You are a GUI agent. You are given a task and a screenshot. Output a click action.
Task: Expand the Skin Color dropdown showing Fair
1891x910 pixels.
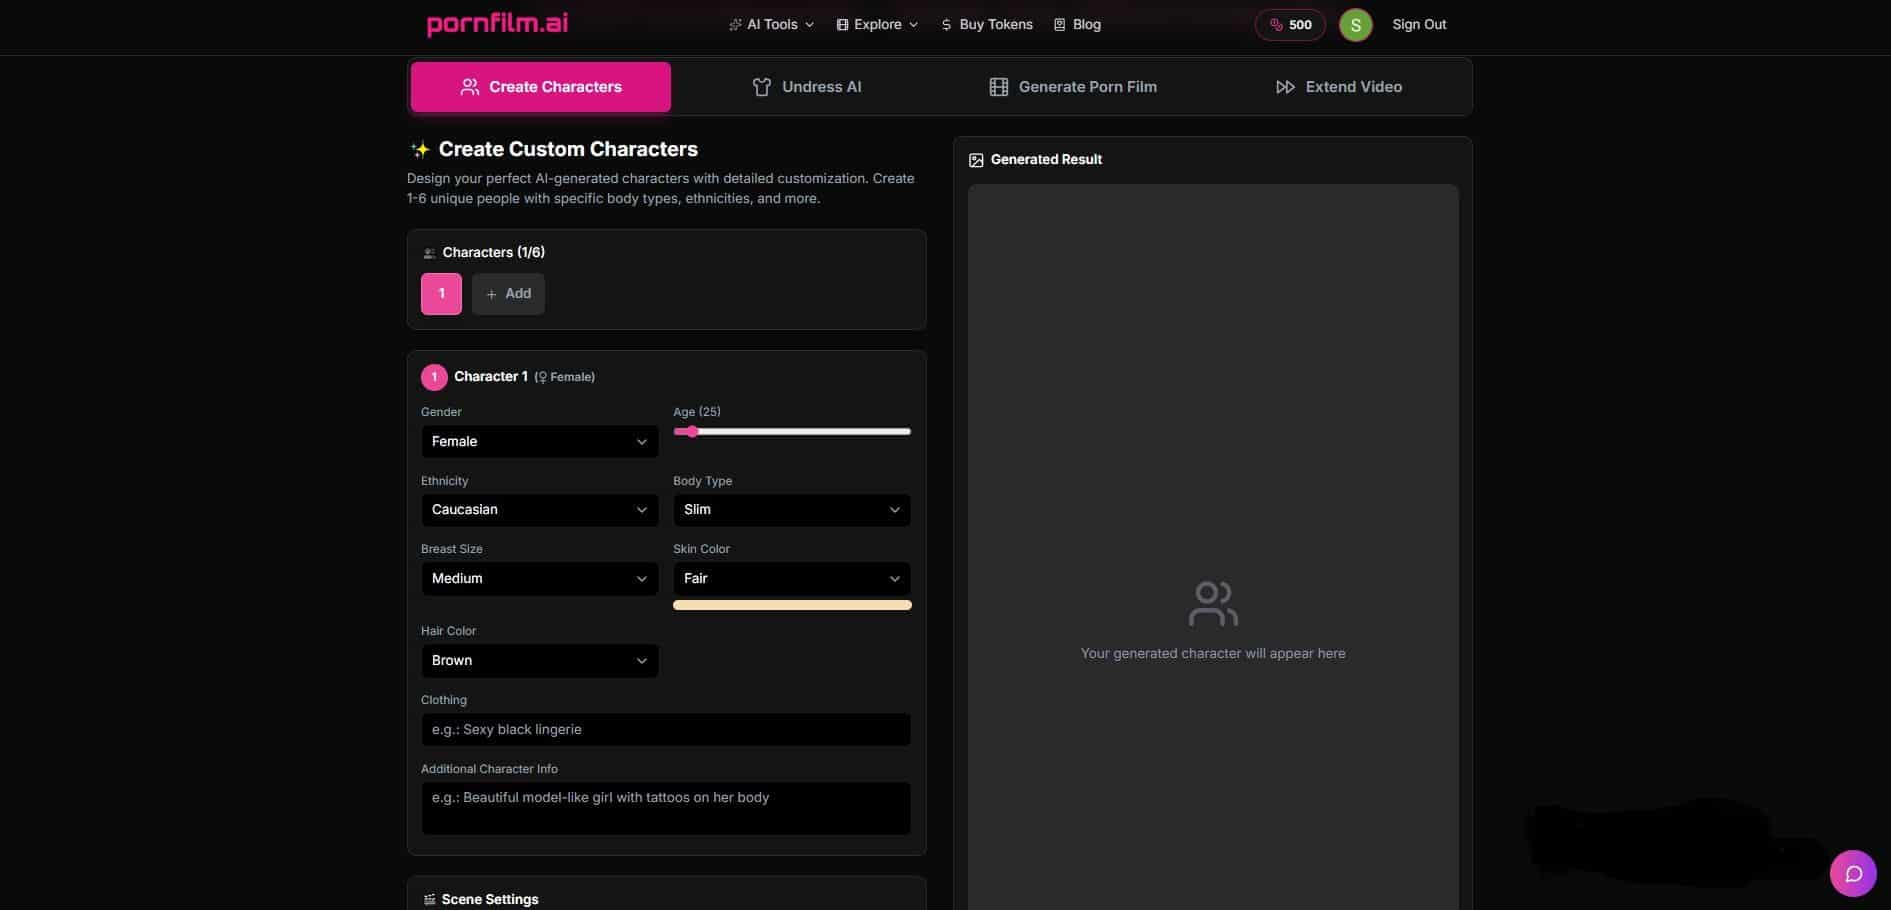coord(792,579)
